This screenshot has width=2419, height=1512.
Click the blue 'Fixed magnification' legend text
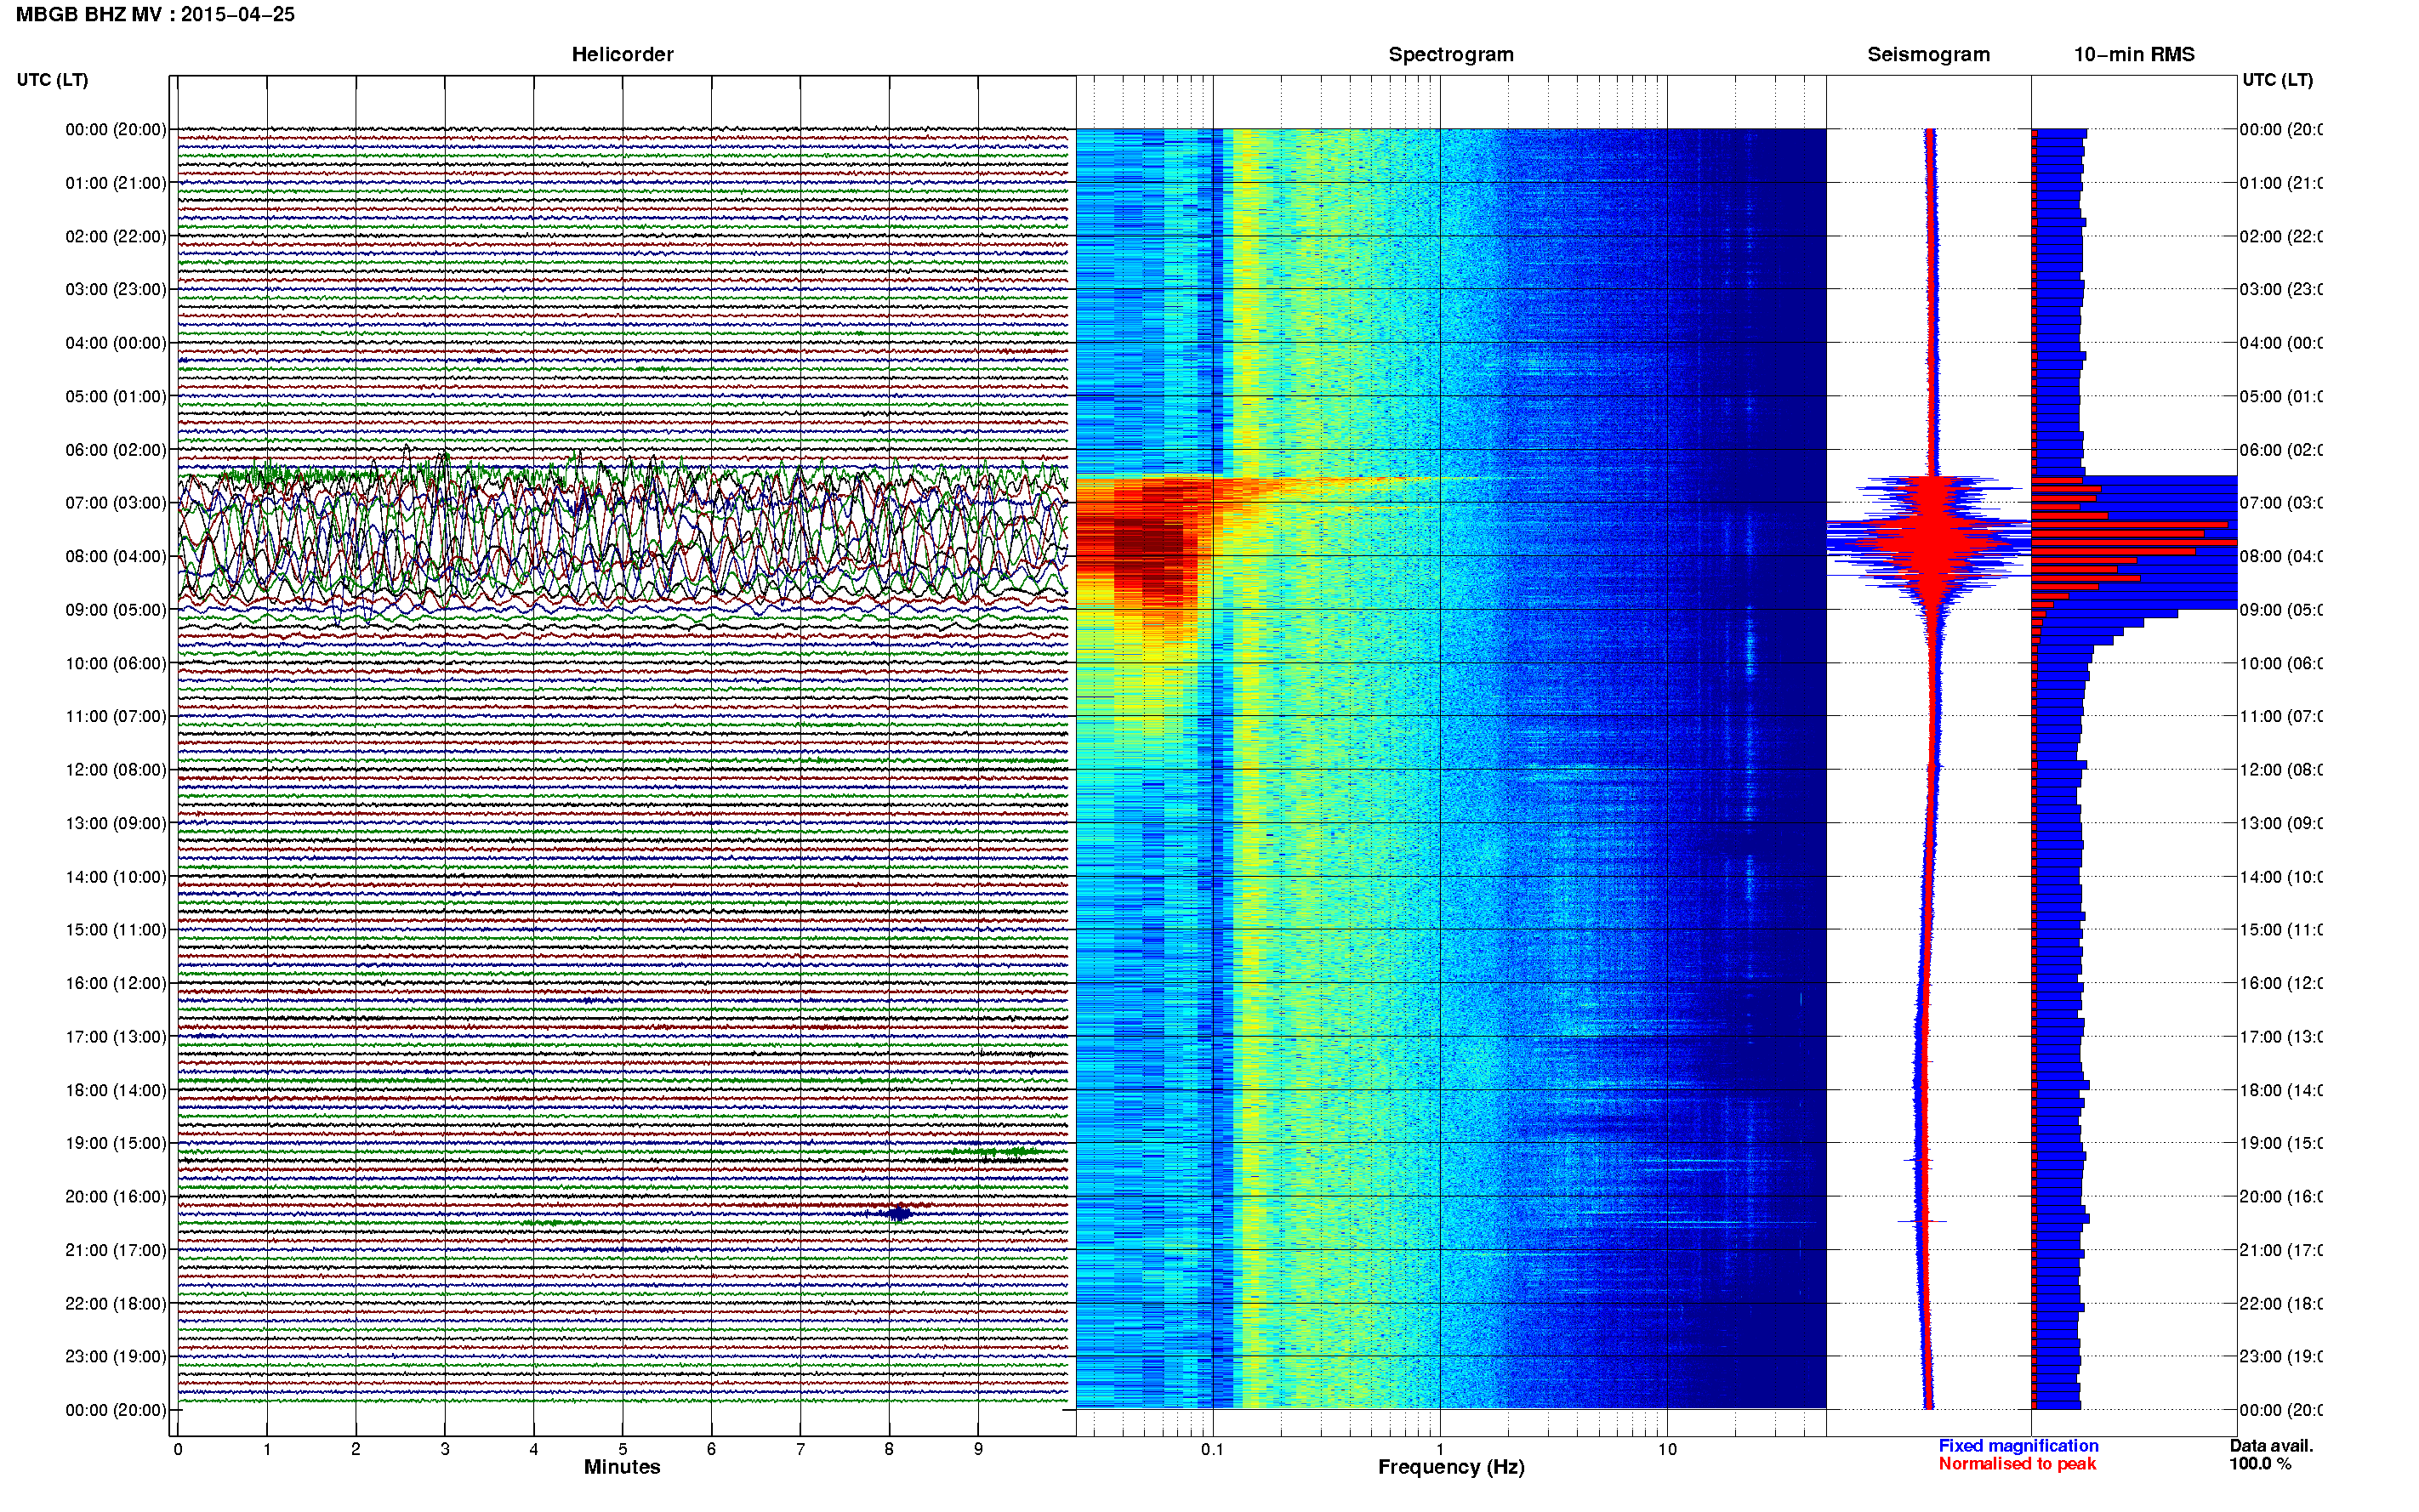[2018, 1446]
